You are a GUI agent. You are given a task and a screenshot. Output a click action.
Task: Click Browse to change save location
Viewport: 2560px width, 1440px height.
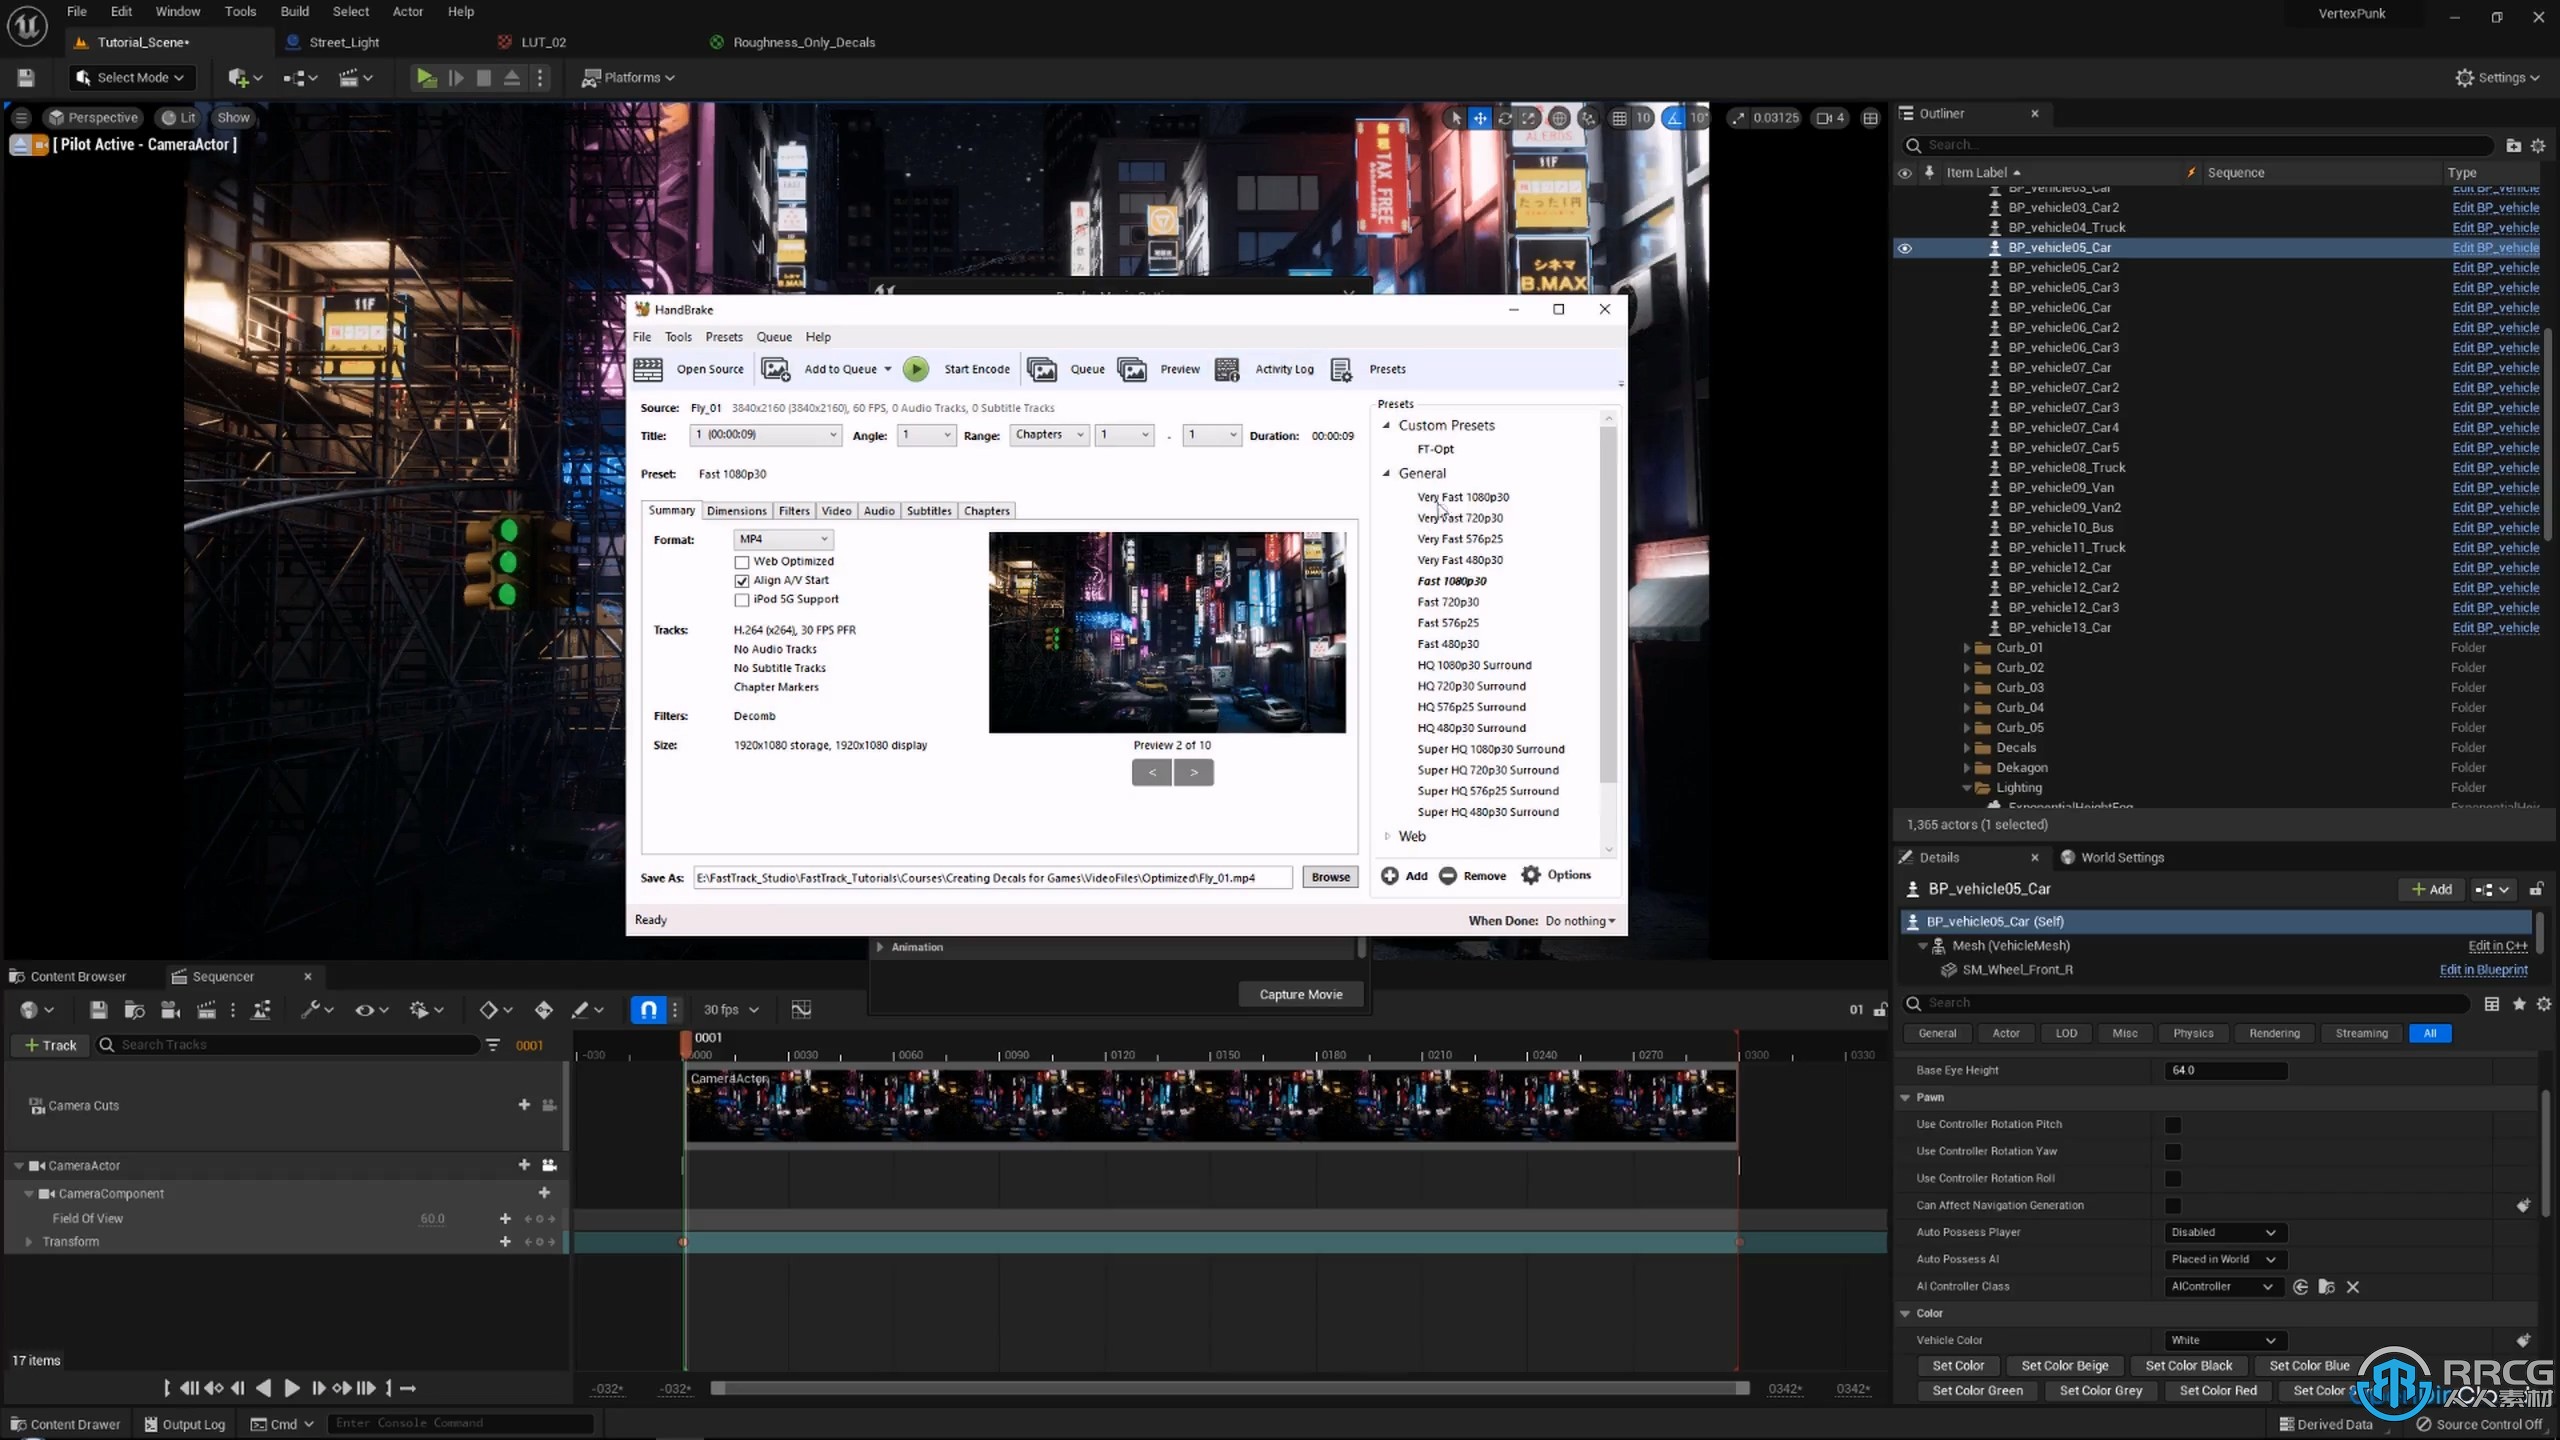1329,876
